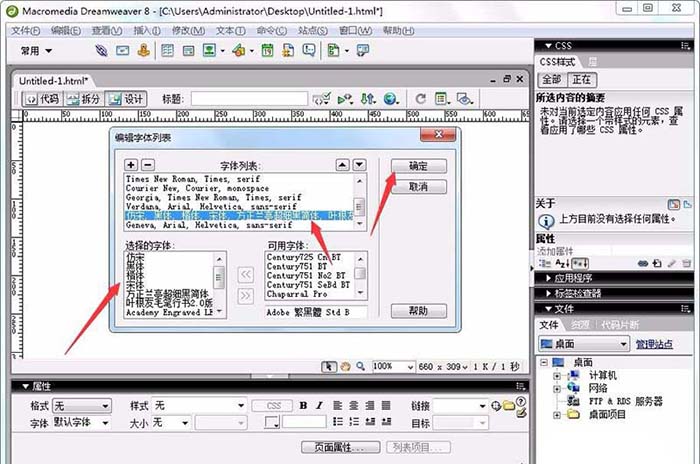The width and height of the screenshot is (700, 464).
Task: Insert a comment icon
Action: (x=309, y=50)
